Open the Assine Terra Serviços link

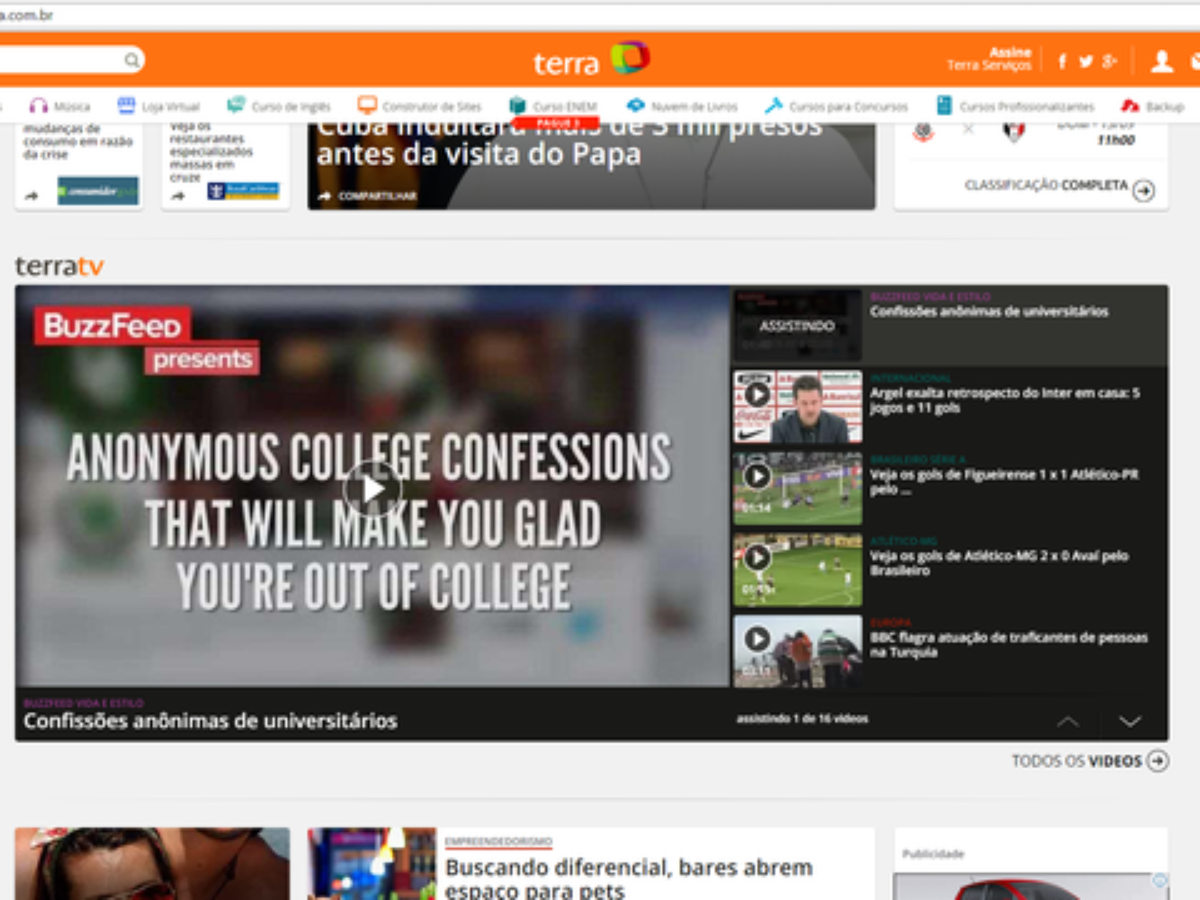pos(990,59)
